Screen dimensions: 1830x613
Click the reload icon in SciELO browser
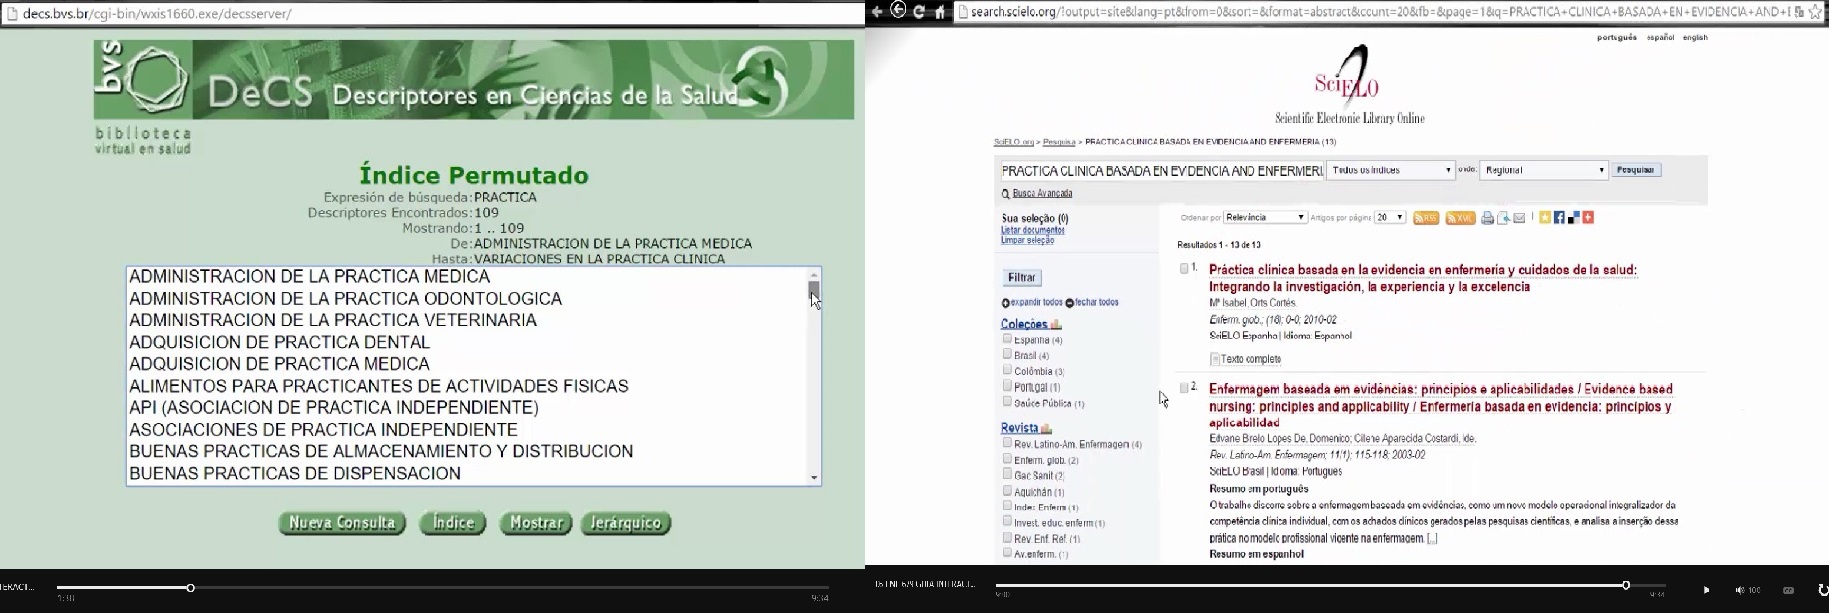pyautogui.click(x=919, y=11)
